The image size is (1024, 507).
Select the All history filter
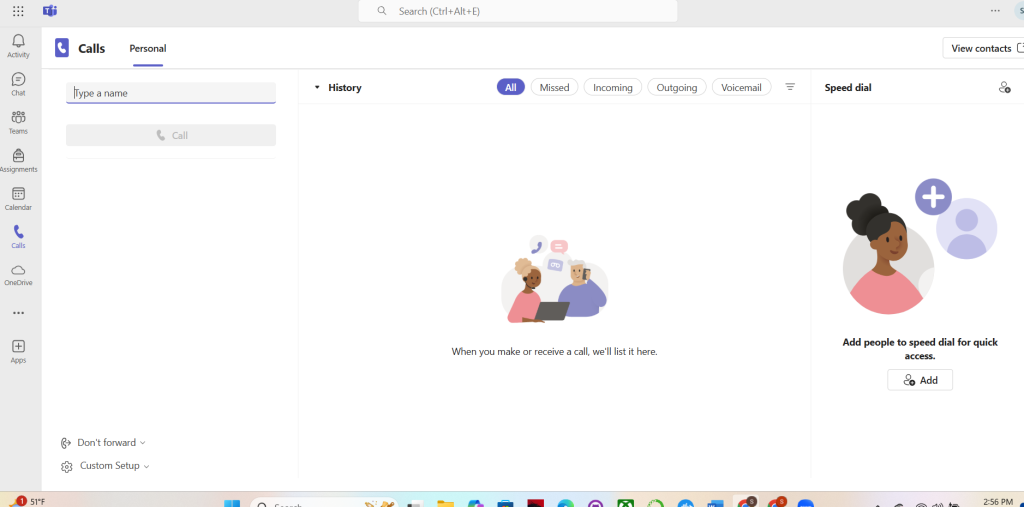510,87
